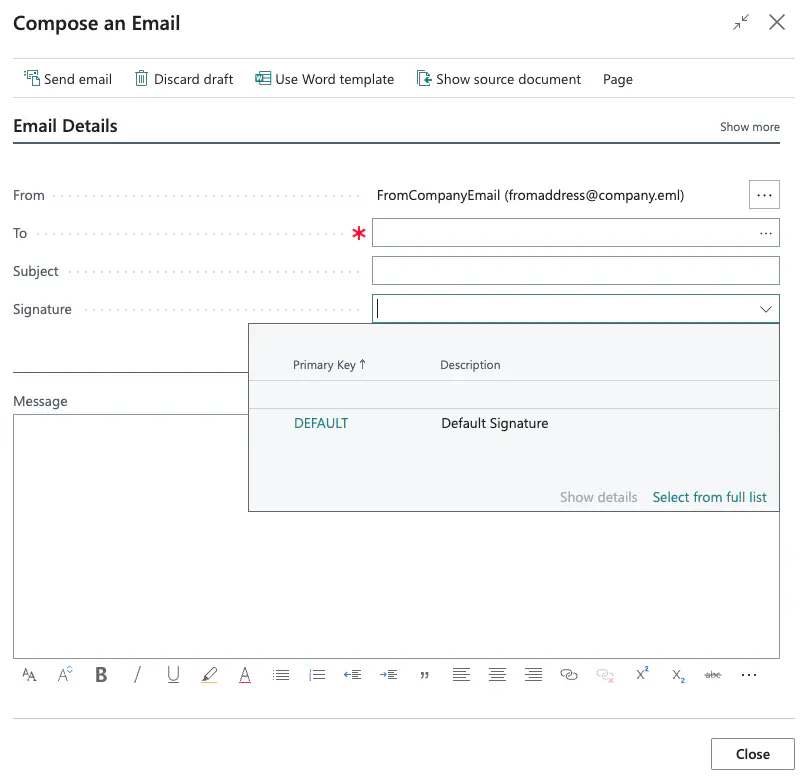Collapse the dialog with the shrink icon
The height and width of the screenshot is (777, 804).
[741, 22]
